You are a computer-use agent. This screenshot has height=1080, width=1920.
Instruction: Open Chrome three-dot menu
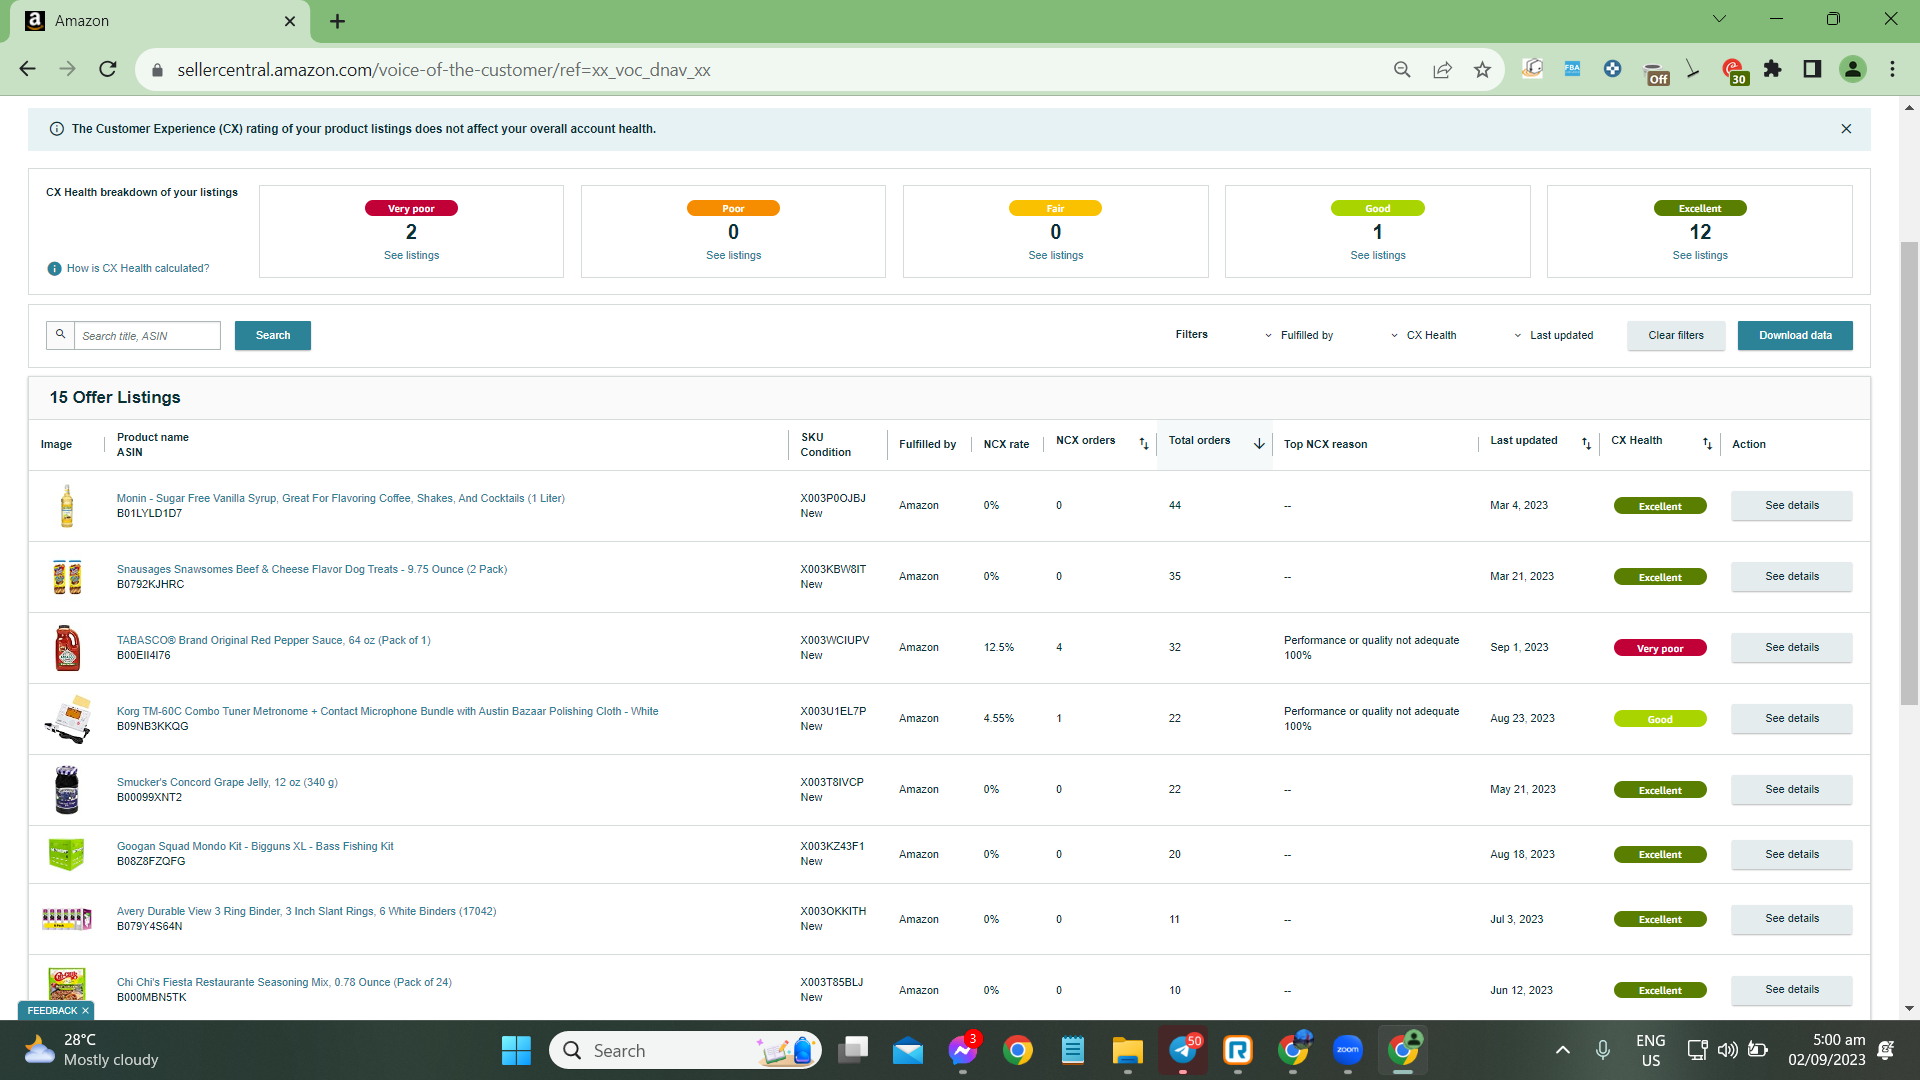click(x=1892, y=69)
